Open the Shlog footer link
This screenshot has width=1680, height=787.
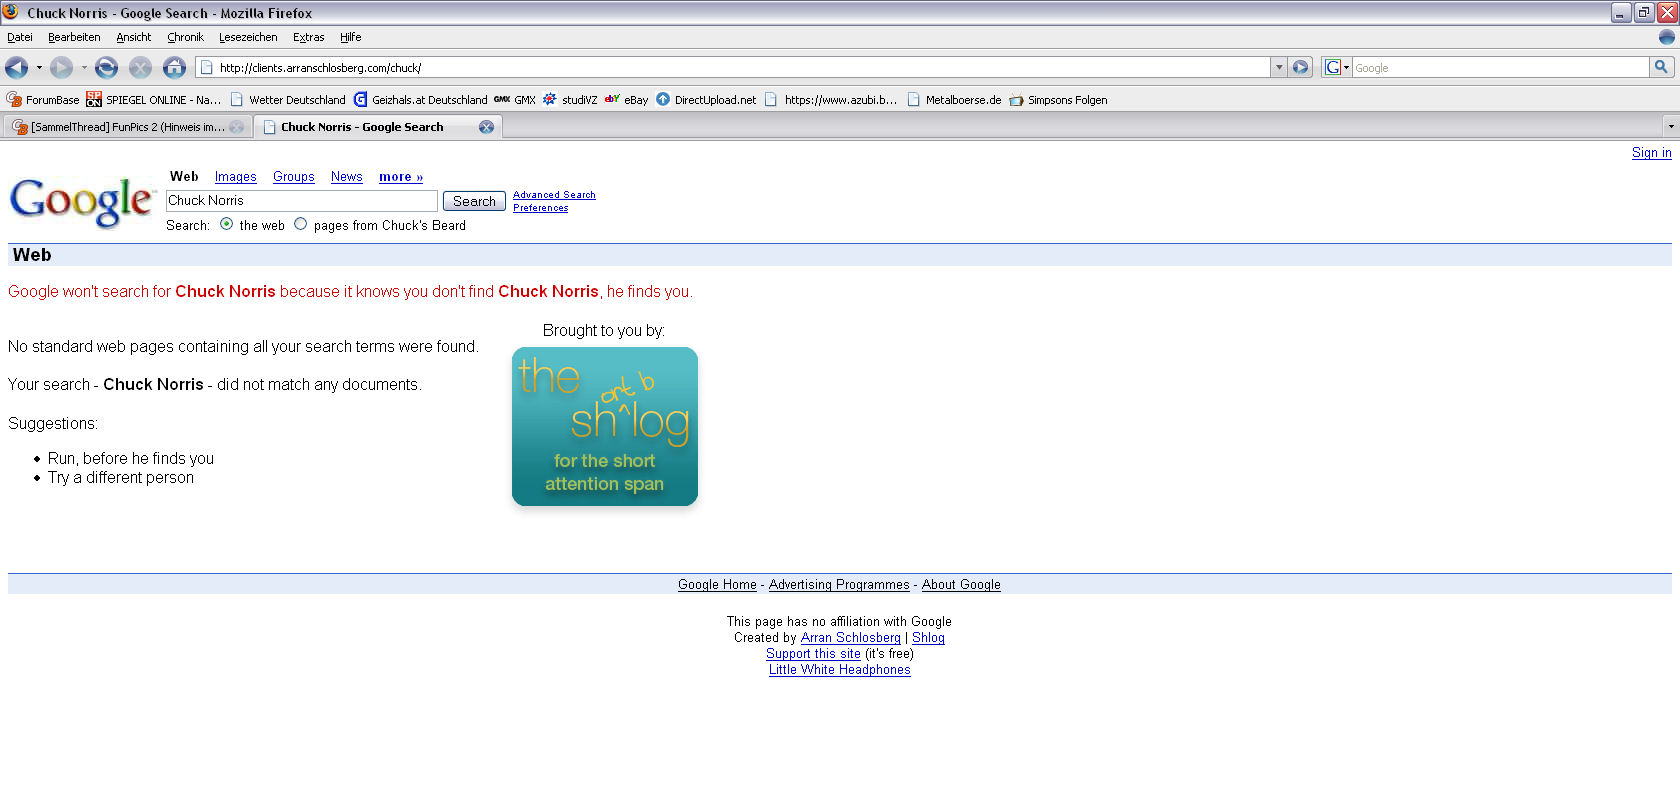tap(928, 638)
